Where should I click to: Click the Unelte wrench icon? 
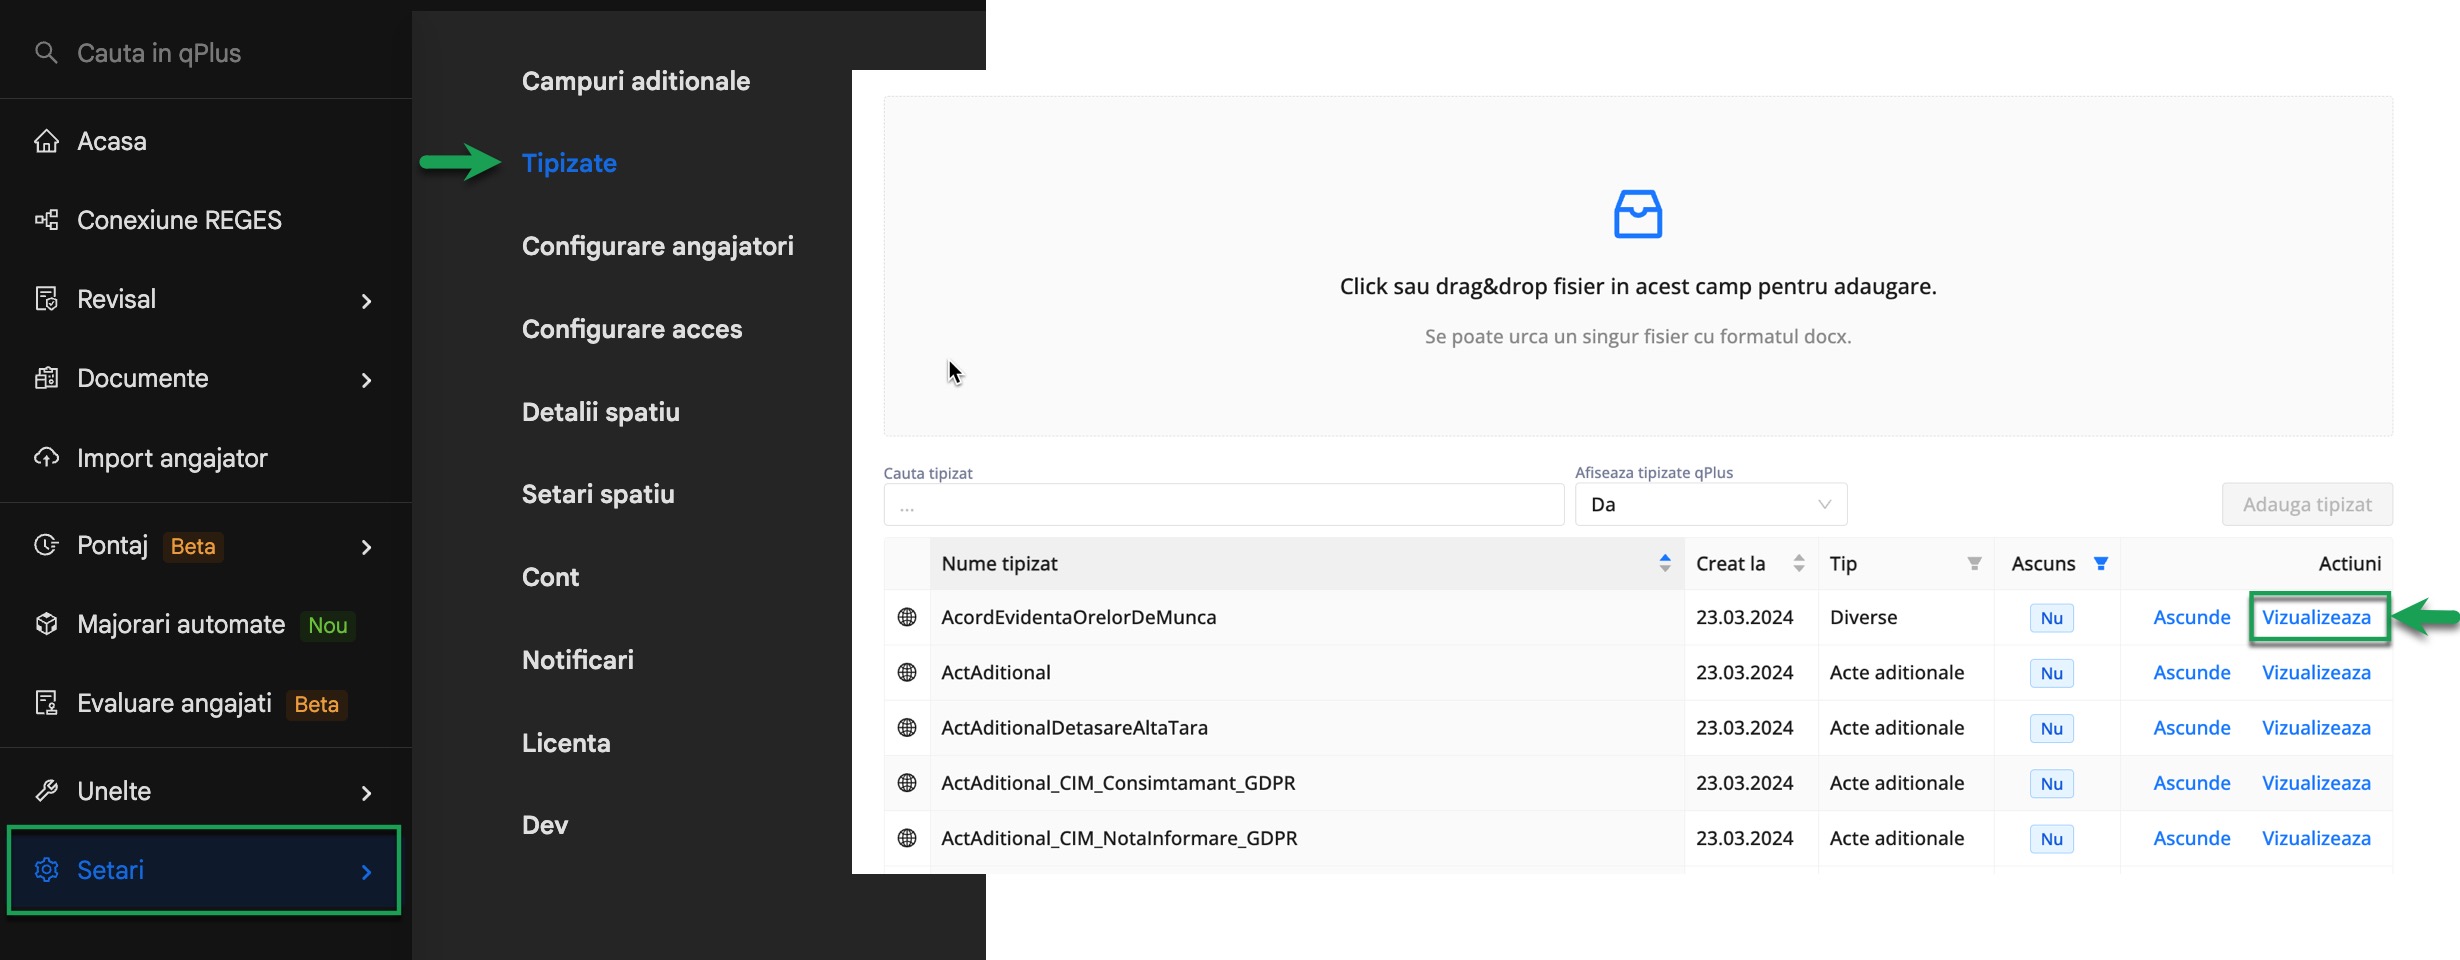tap(46, 791)
